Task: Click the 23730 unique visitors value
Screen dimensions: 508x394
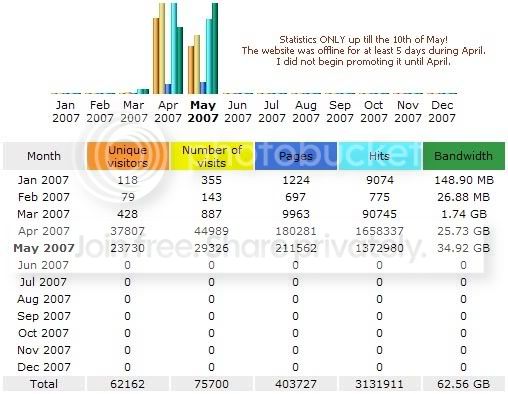Action: pyautogui.click(x=128, y=248)
